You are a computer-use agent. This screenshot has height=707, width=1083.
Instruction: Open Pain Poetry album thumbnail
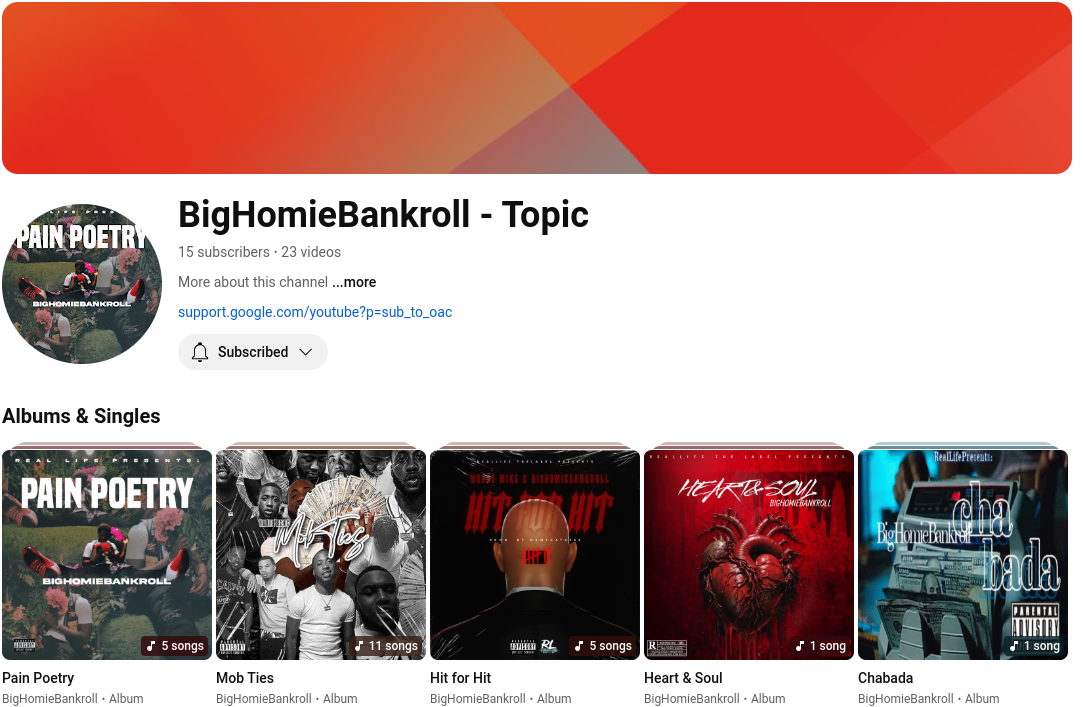[x=107, y=555]
